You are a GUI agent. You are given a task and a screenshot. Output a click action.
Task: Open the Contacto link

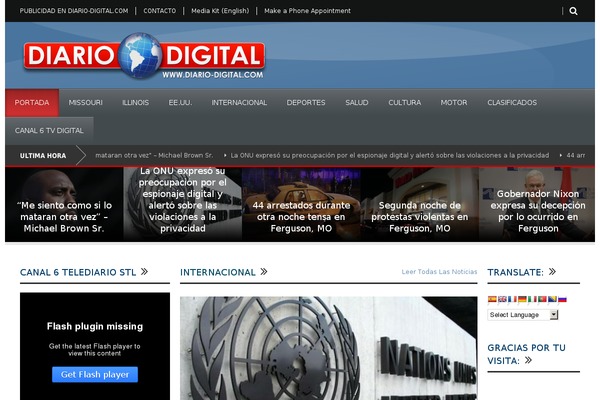click(x=160, y=11)
